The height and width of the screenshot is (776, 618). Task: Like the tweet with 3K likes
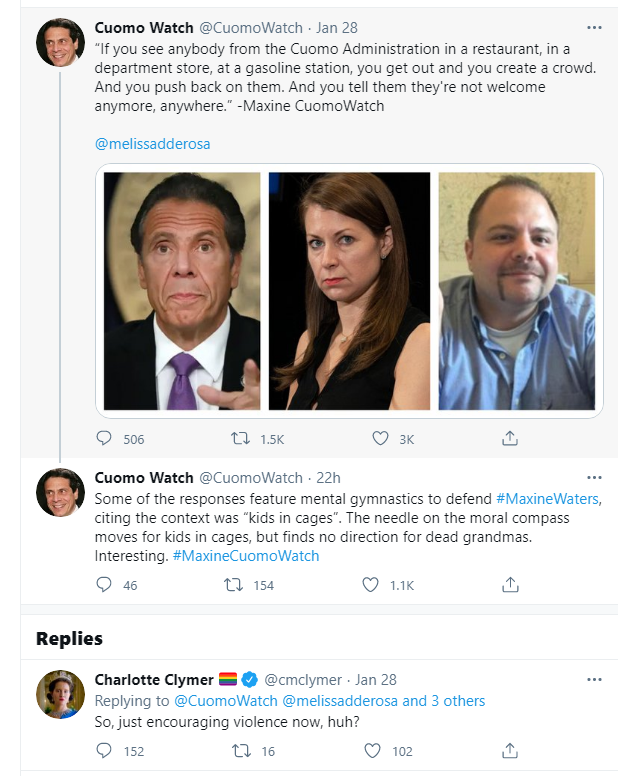pyautogui.click(x=380, y=439)
